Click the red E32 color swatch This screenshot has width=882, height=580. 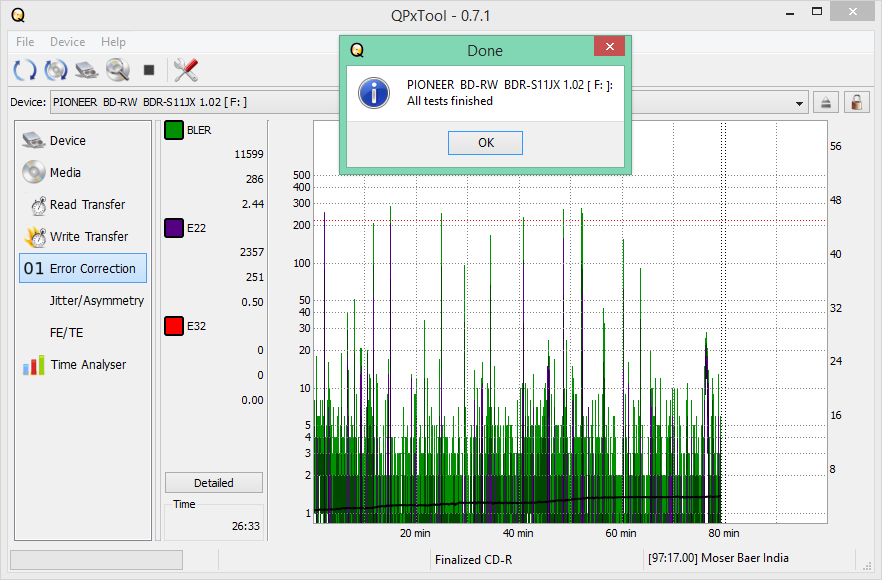point(174,326)
